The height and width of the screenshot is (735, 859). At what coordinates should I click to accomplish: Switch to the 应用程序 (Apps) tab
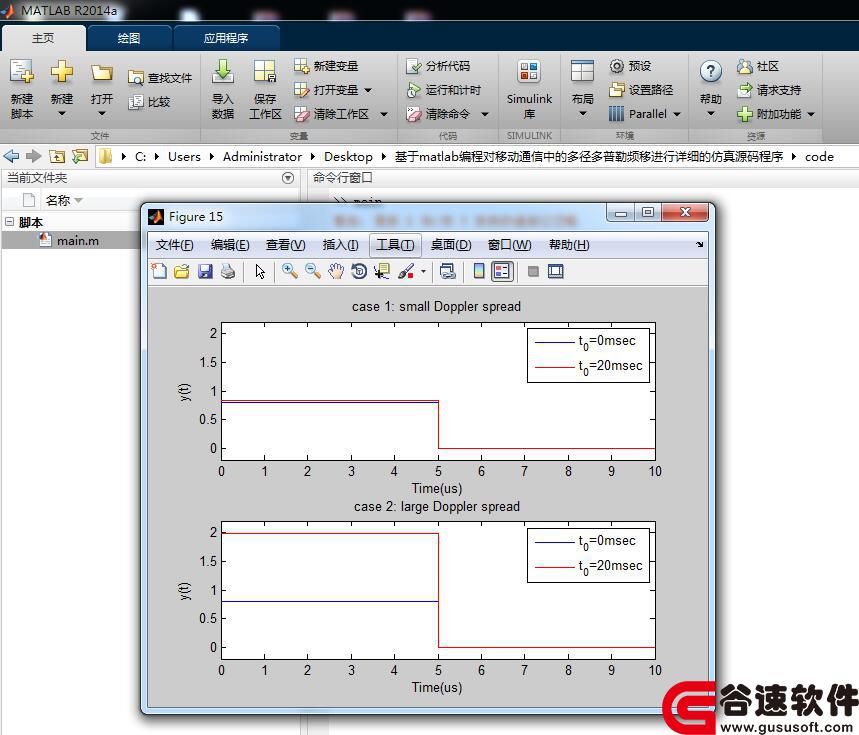click(226, 38)
